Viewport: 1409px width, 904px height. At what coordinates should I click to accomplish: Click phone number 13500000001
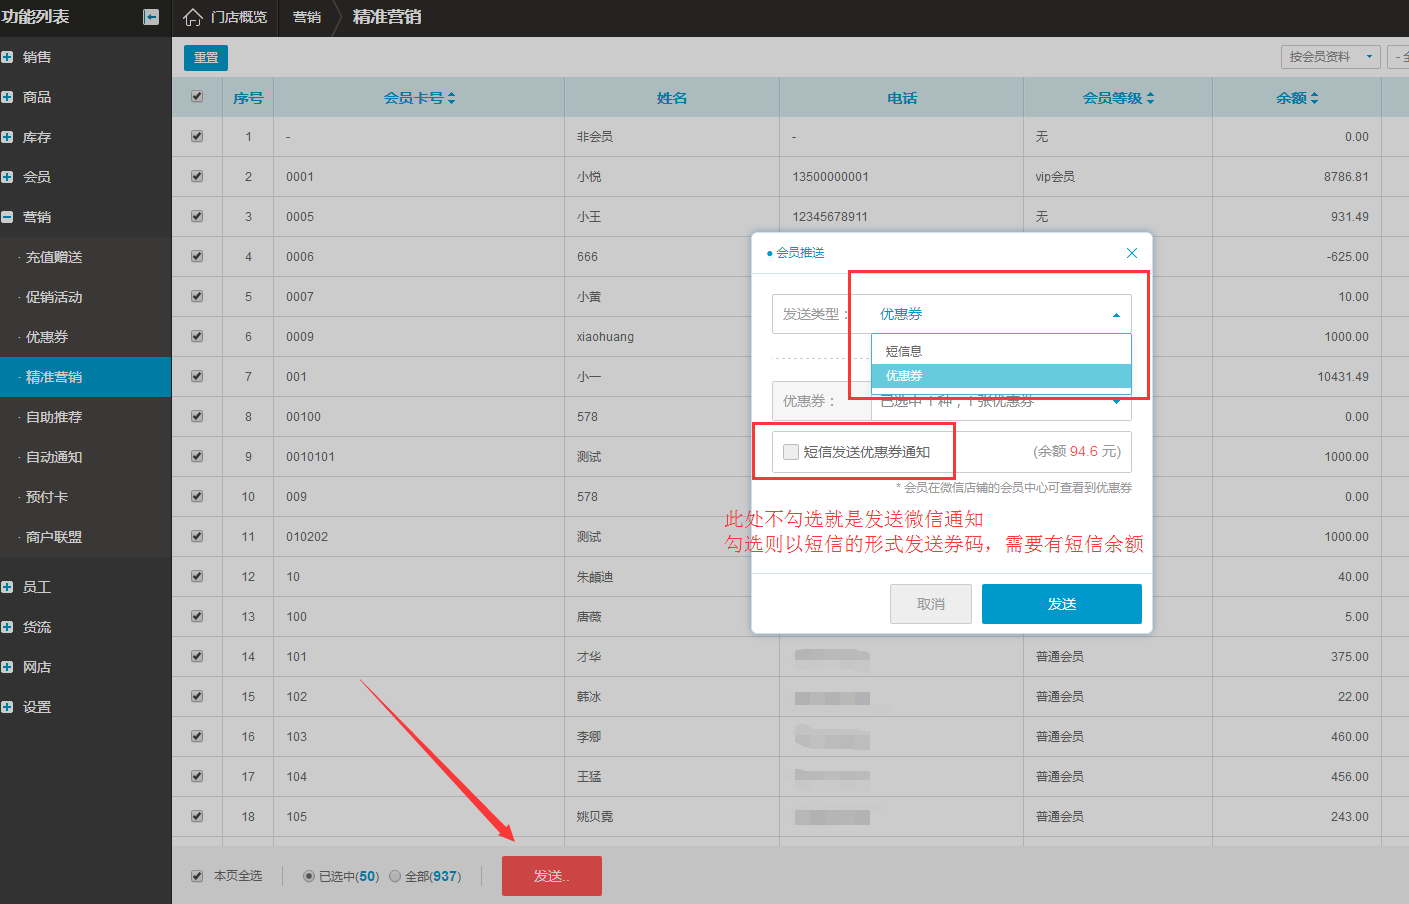(831, 177)
